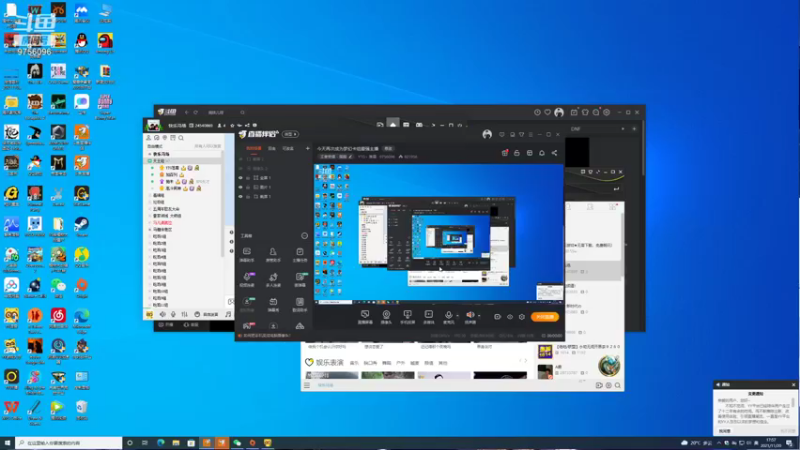This screenshot has height=450, width=800.
Task: Mute the speaker in streaming toolbar
Action: tap(470, 315)
